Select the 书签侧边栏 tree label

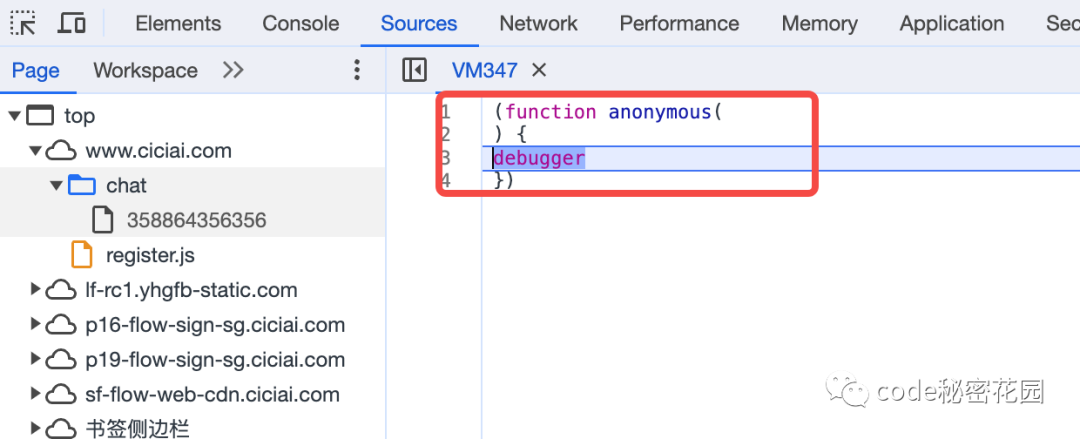(137, 429)
